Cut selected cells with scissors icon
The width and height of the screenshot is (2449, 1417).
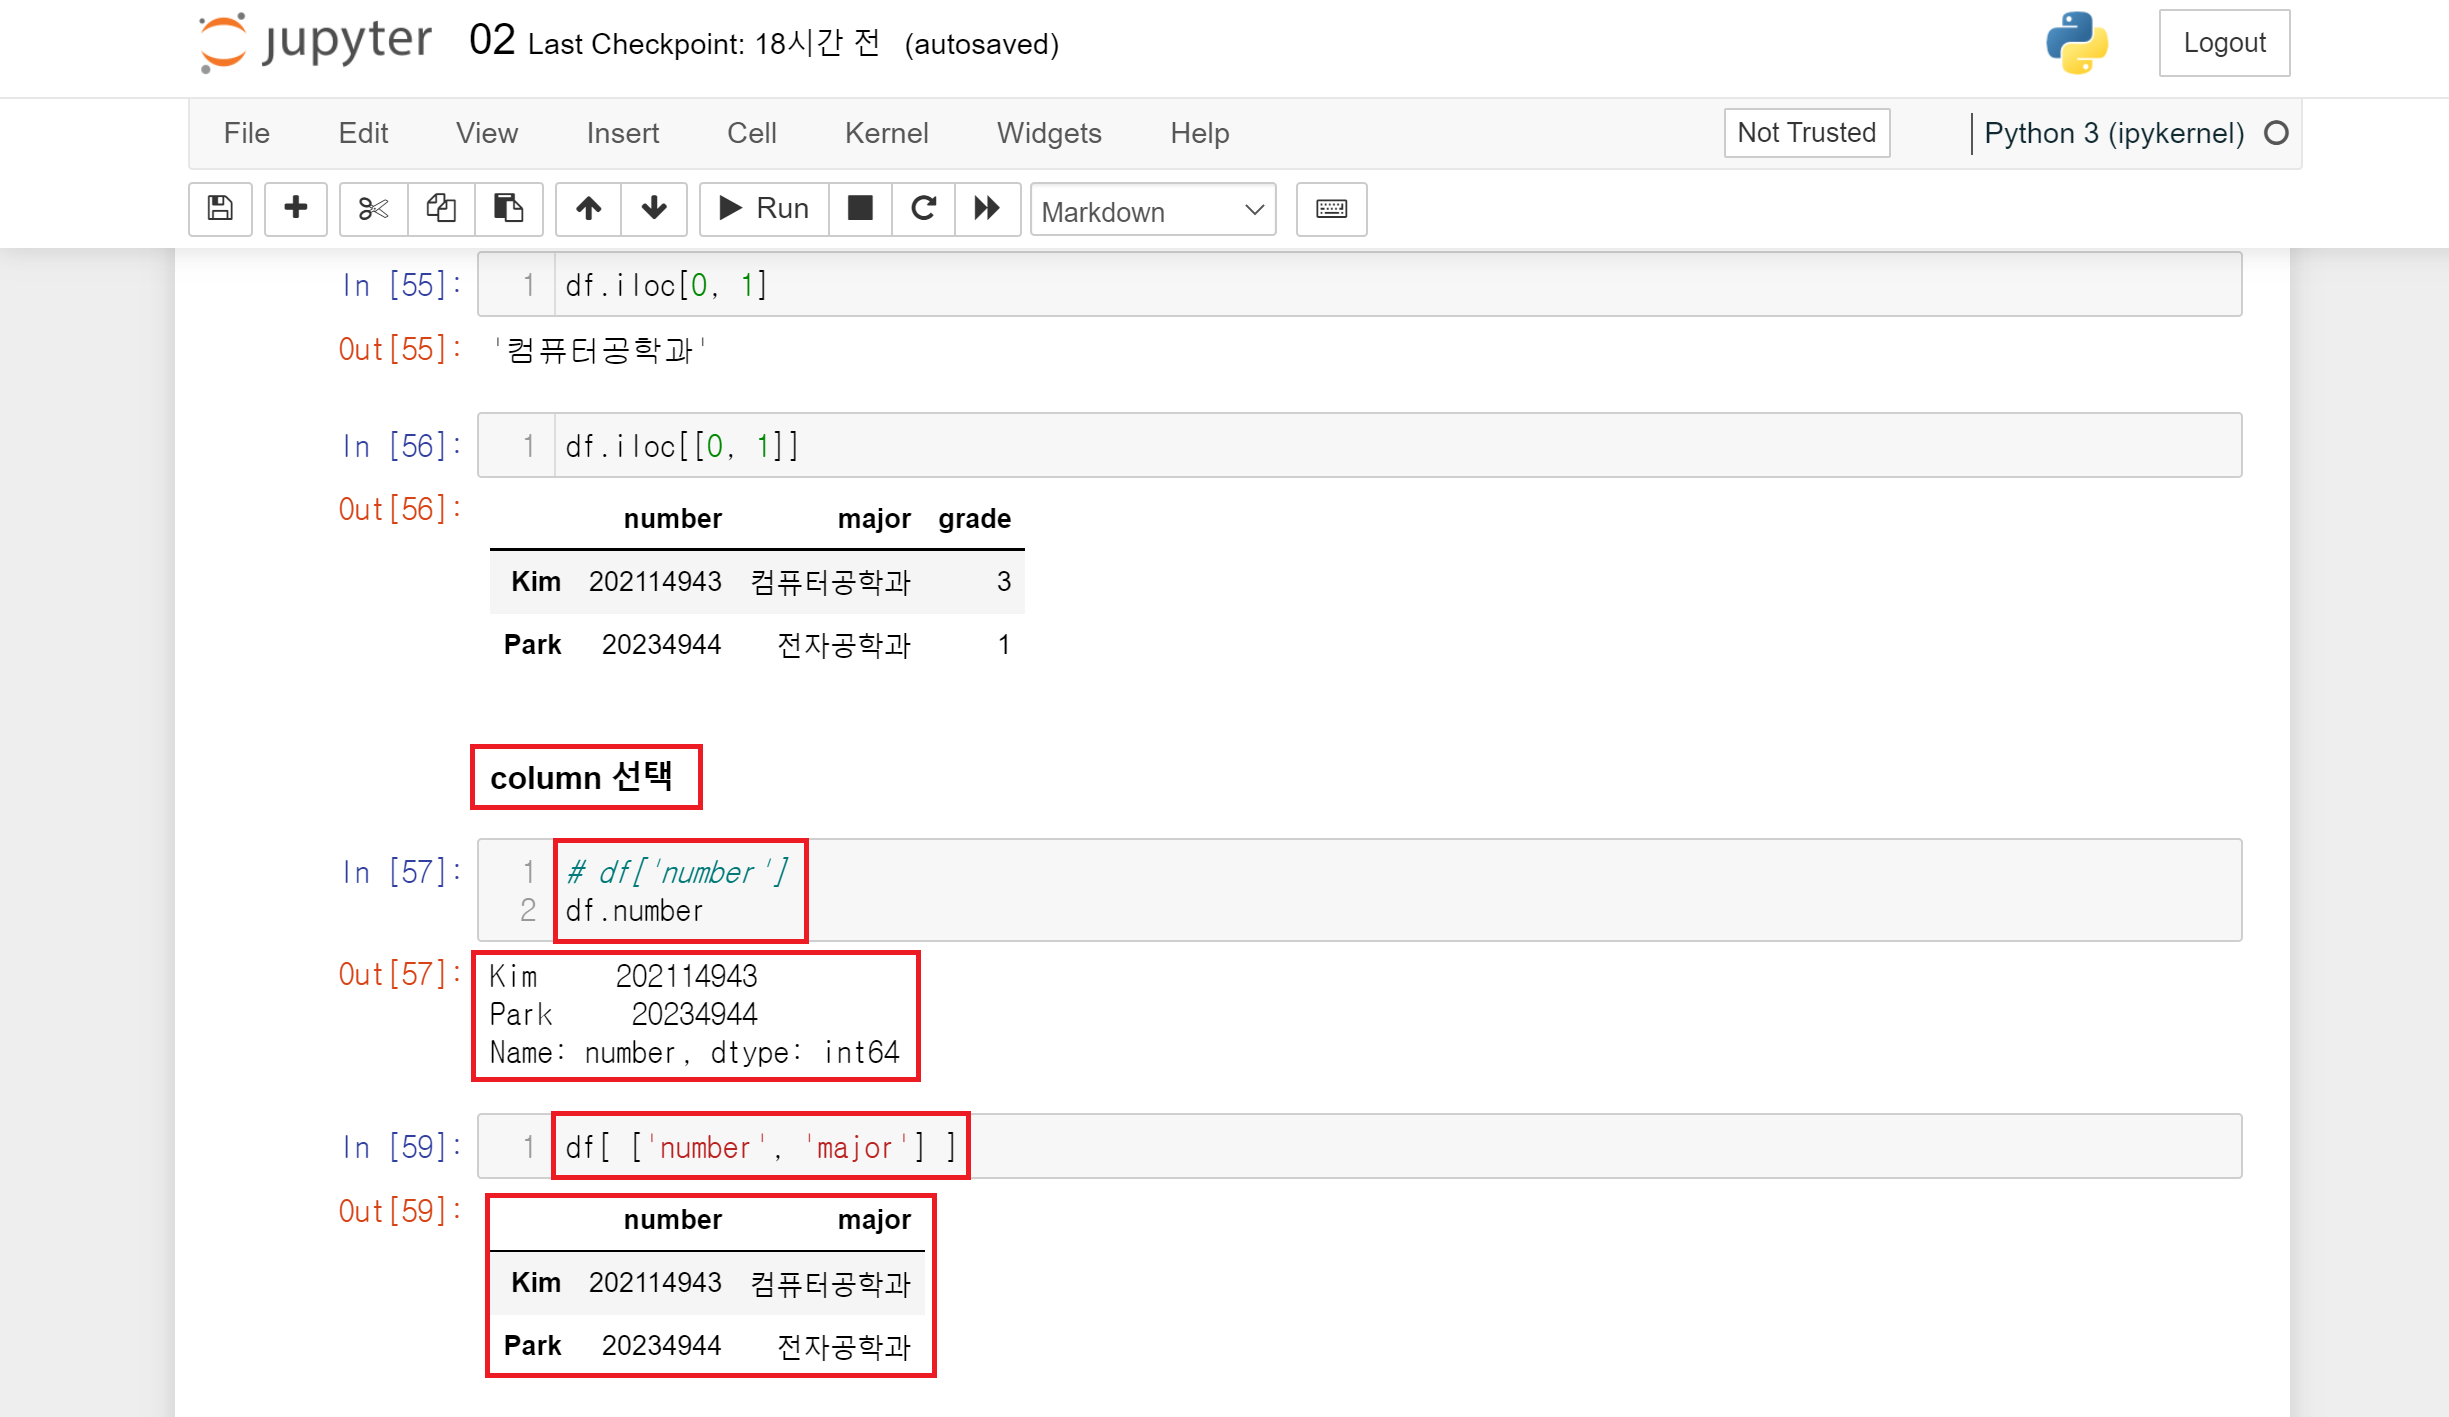373,208
